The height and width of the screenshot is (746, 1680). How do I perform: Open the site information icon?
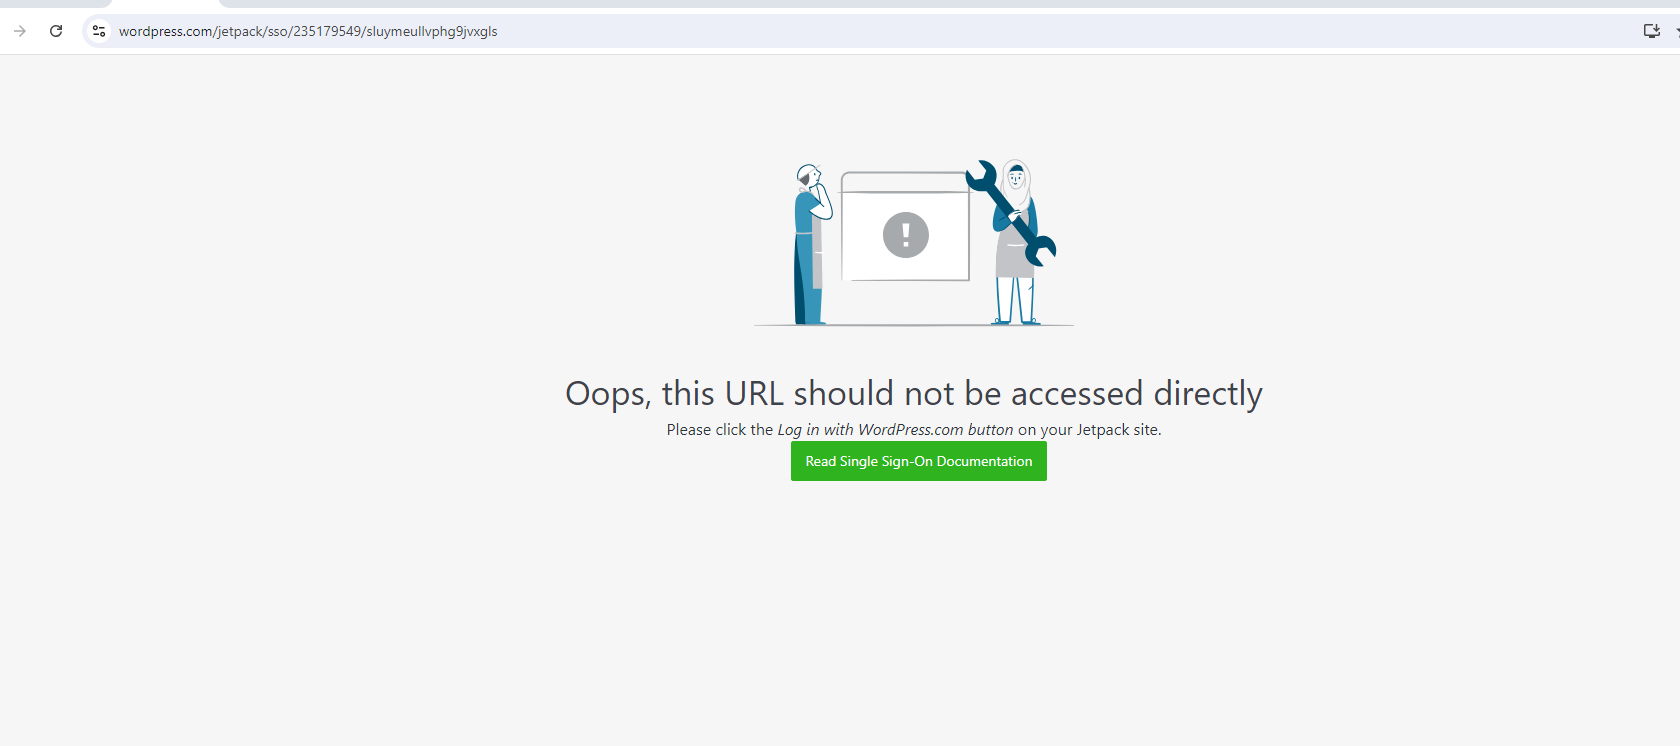click(x=99, y=31)
